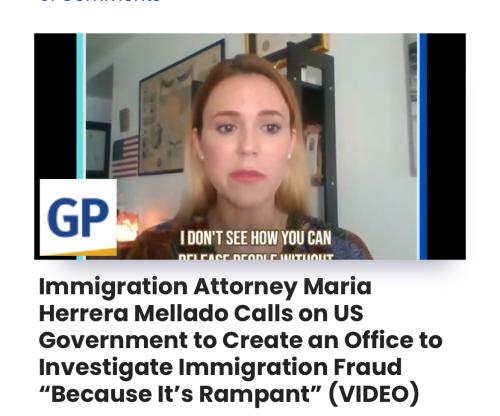Click the cropped Comments text at top
500x416 pixels.
(x=100, y=1)
